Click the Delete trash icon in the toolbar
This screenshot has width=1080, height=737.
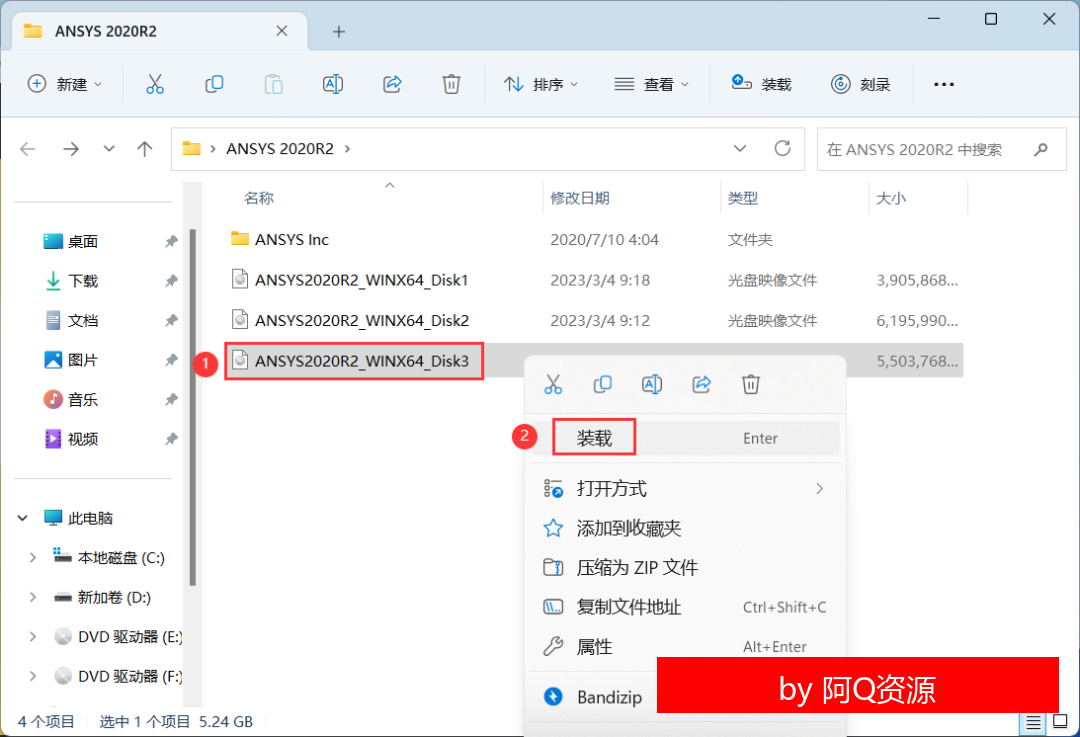click(451, 84)
